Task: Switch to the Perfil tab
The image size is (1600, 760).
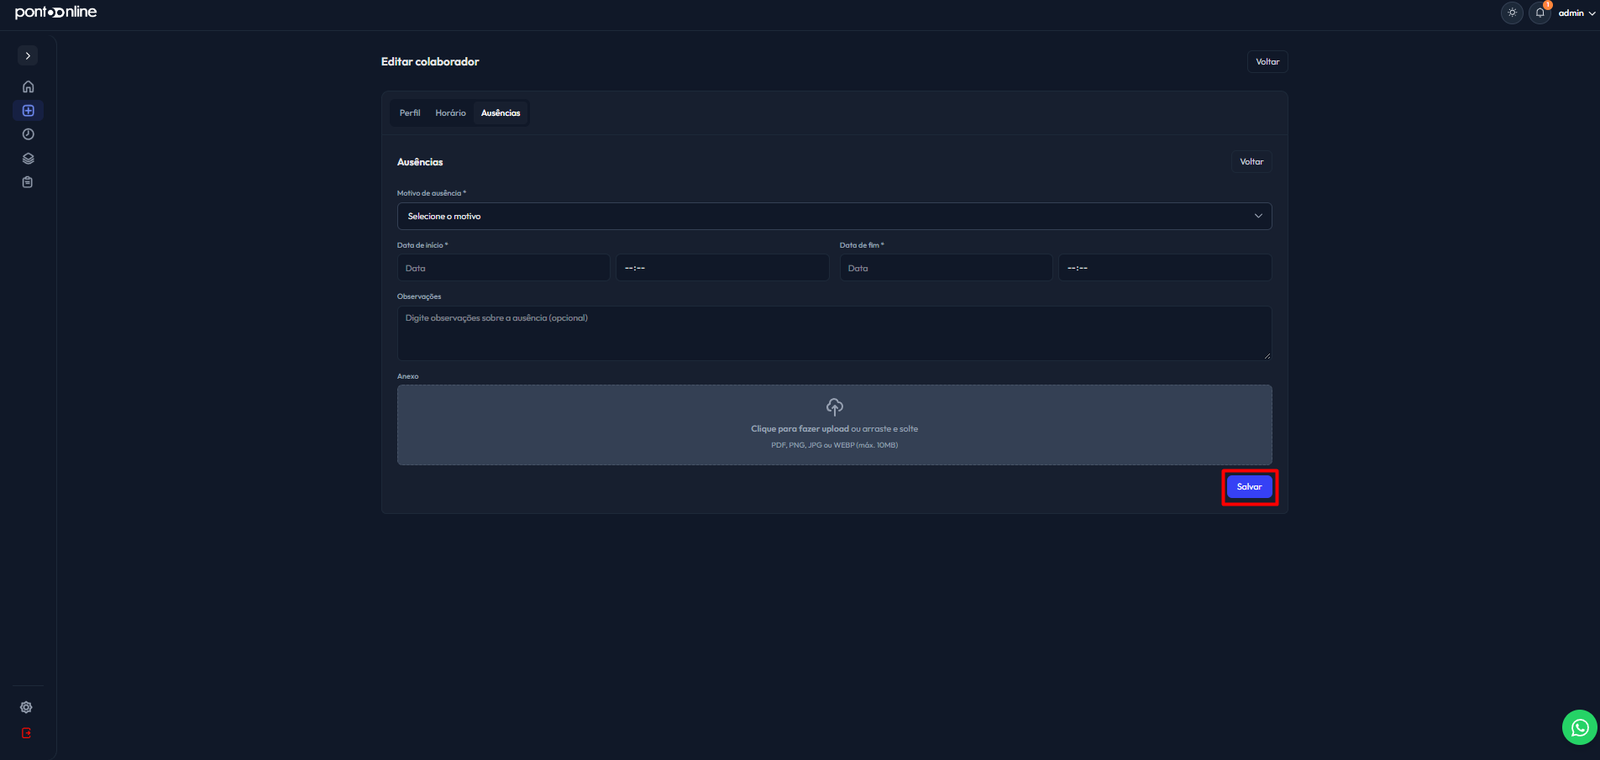Action: click(x=410, y=113)
